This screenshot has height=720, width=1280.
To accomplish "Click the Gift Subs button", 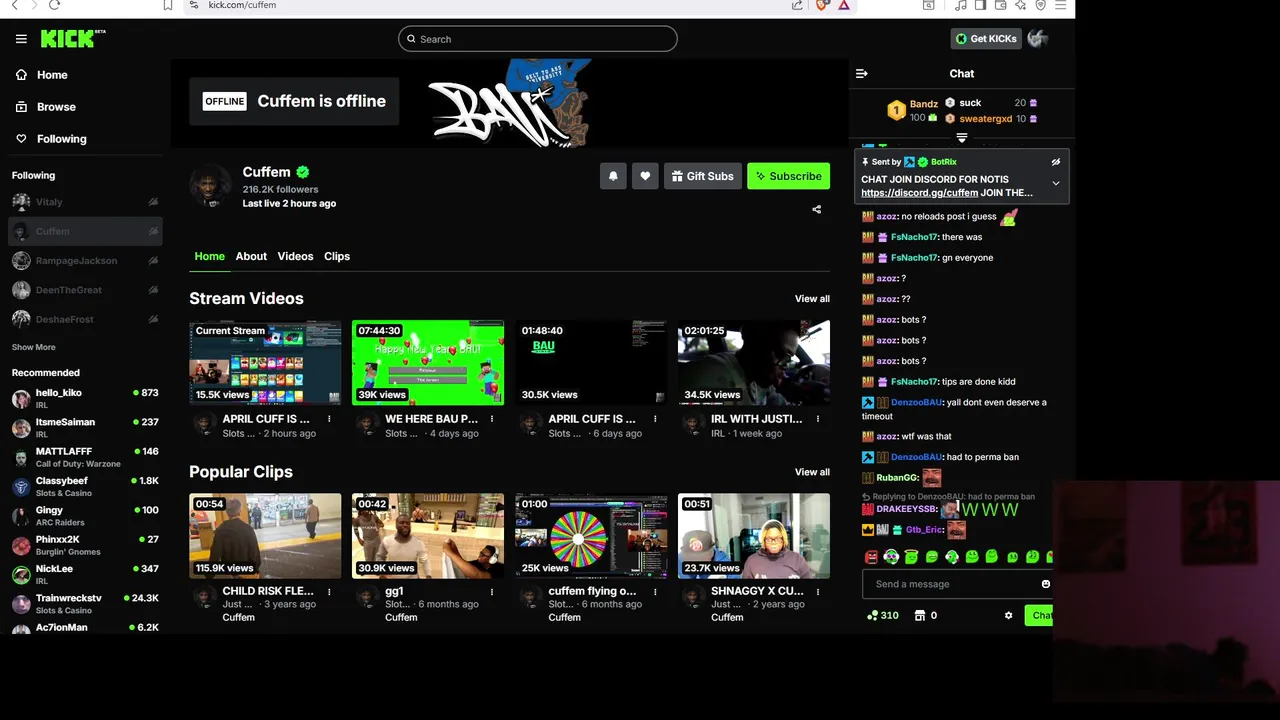I will (x=702, y=176).
